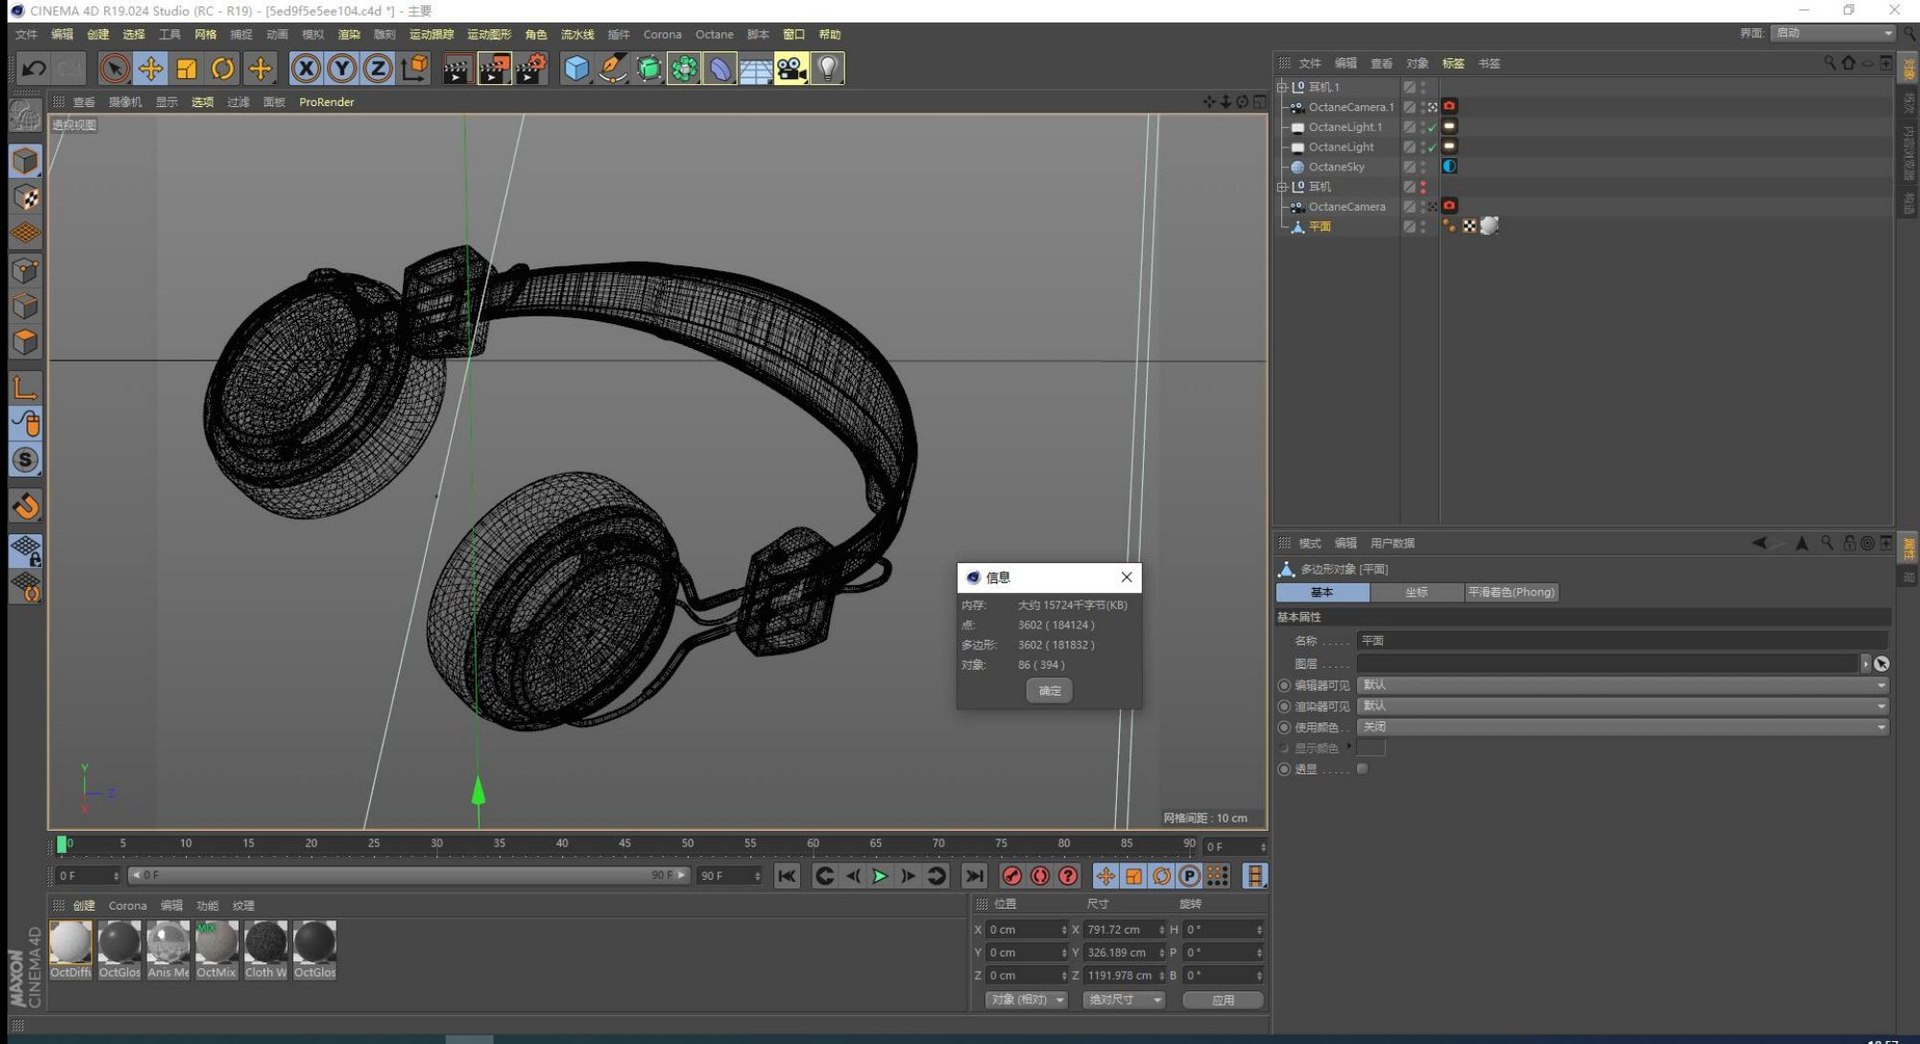This screenshot has height=1044, width=1920.
Task: Toggle the 透显 (X-Ray) checkbox
Action: 1362,769
